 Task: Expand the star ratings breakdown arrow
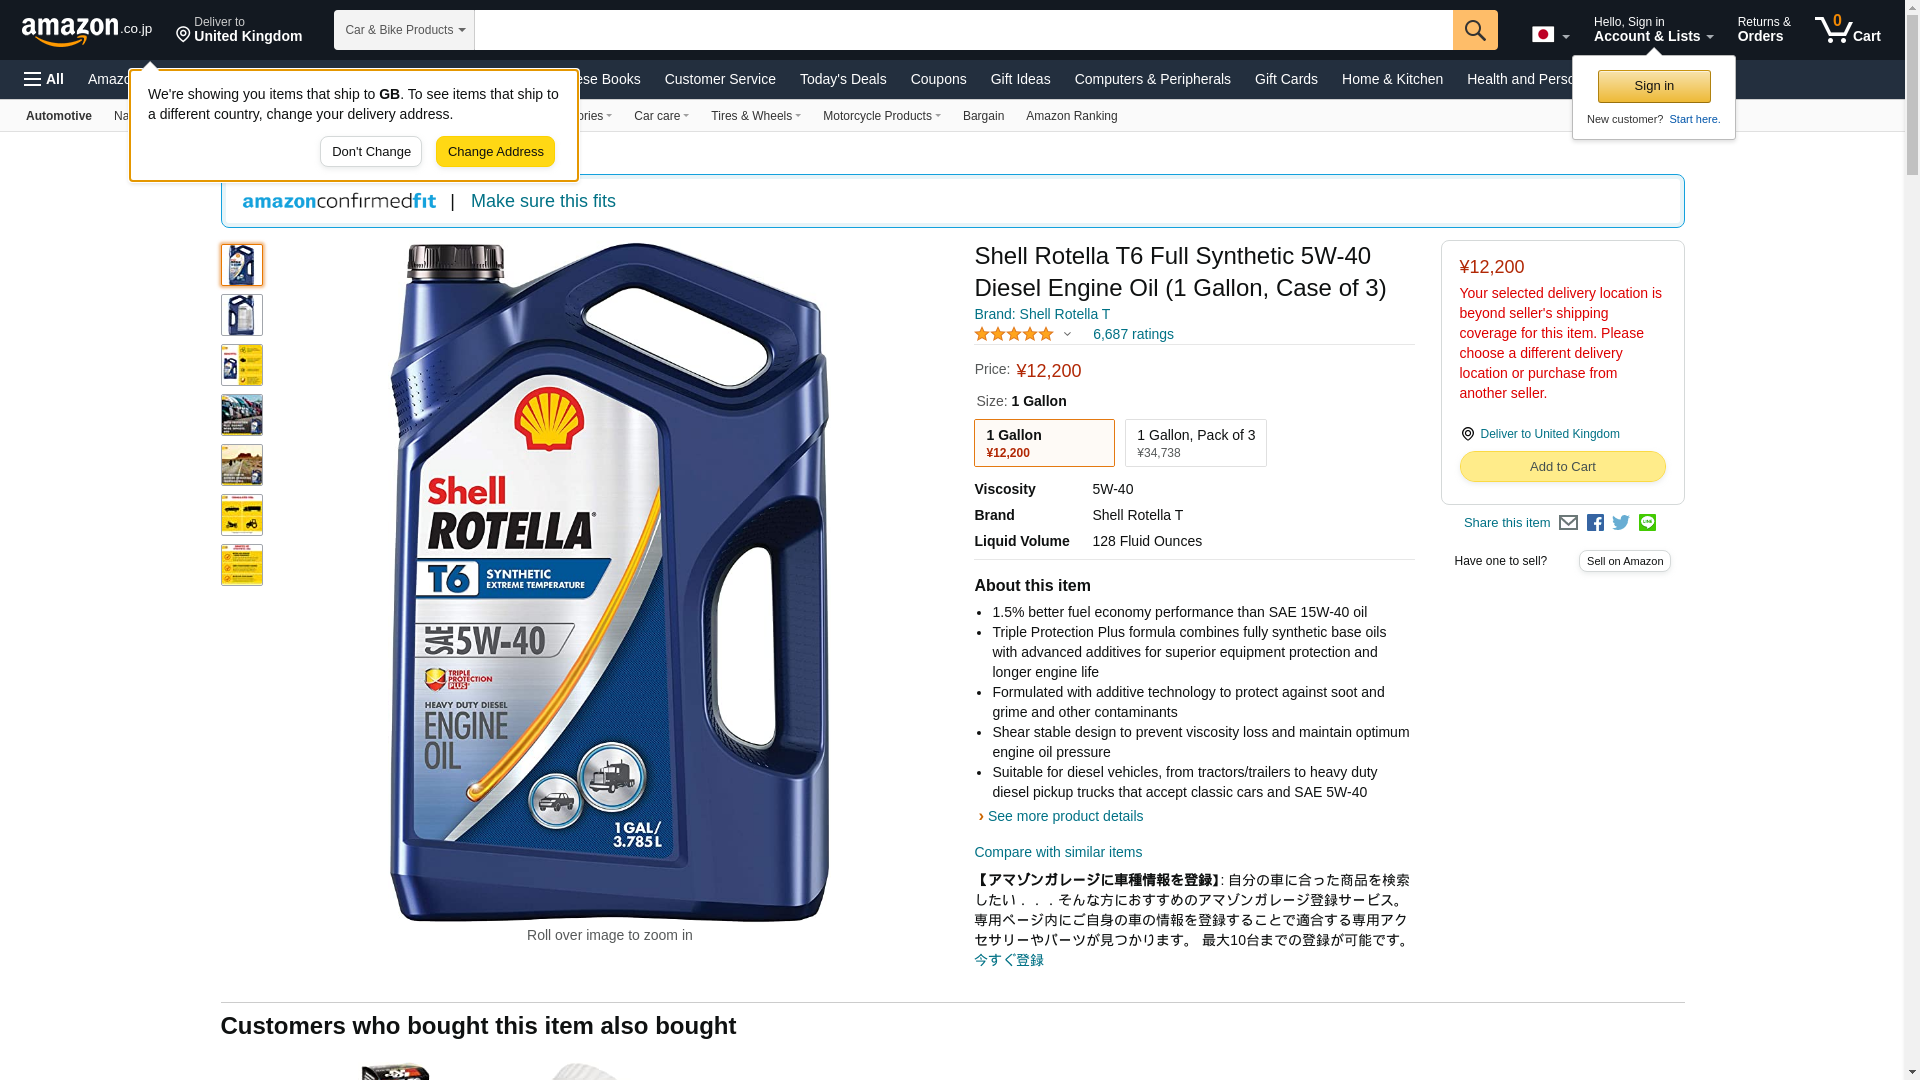[x=1067, y=334]
